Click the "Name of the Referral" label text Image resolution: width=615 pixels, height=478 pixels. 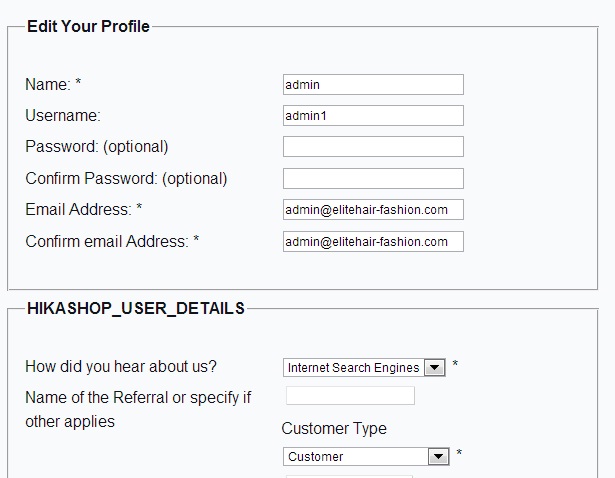[138, 398]
